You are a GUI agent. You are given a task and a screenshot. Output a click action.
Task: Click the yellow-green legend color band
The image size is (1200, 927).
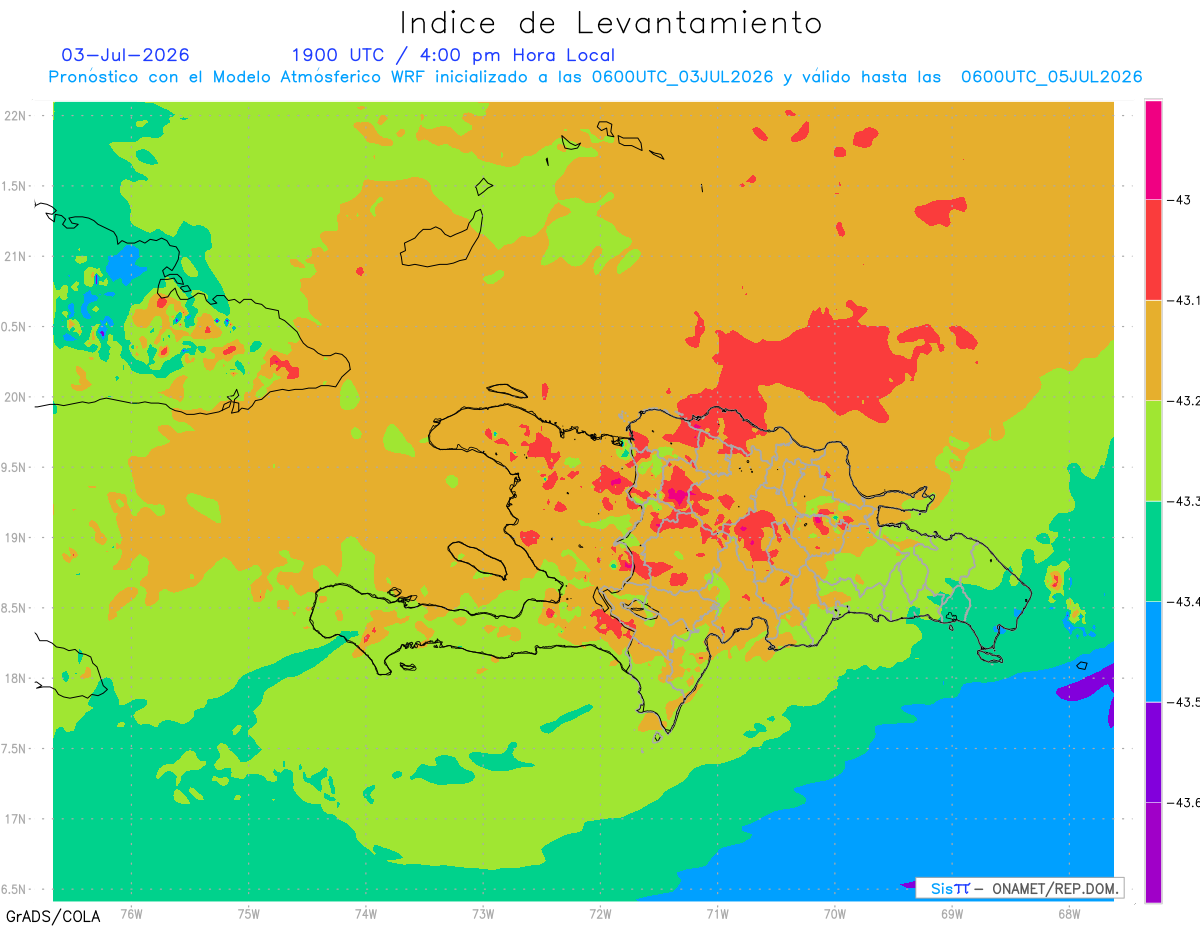(x=1153, y=451)
